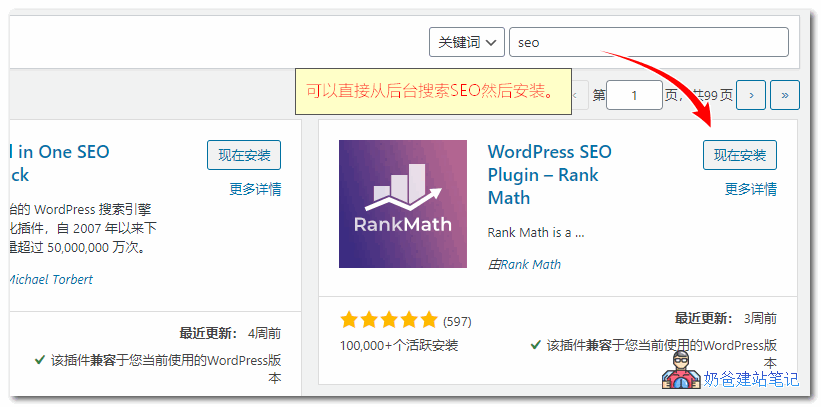Image resolution: width=821 pixels, height=407 pixels.
Task: Open 更多详情 for Rank Math plugin
Action: 750,189
